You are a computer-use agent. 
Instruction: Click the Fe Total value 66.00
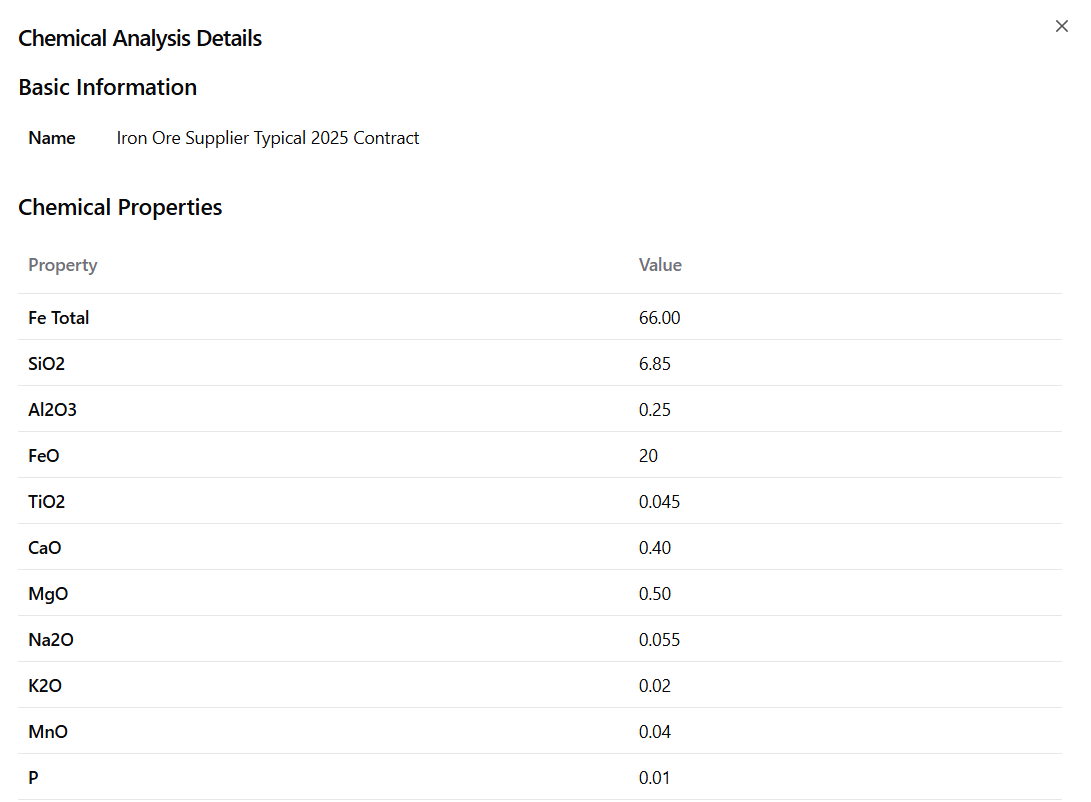point(659,318)
